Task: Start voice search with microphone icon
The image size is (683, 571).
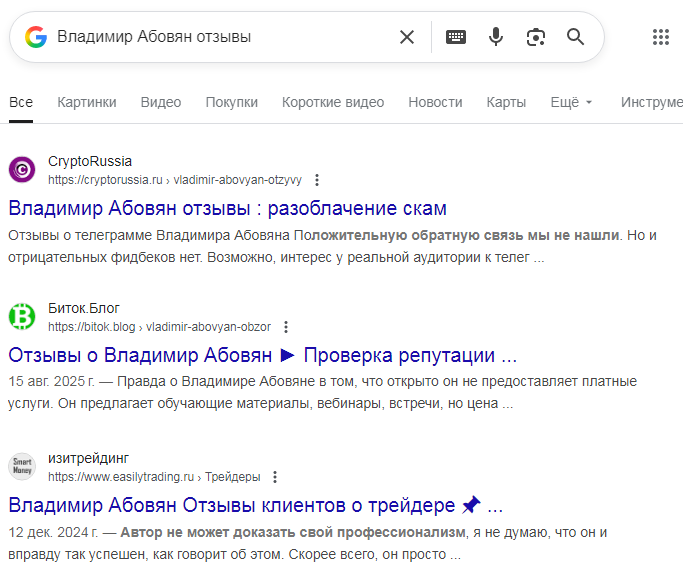Action: (x=496, y=37)
